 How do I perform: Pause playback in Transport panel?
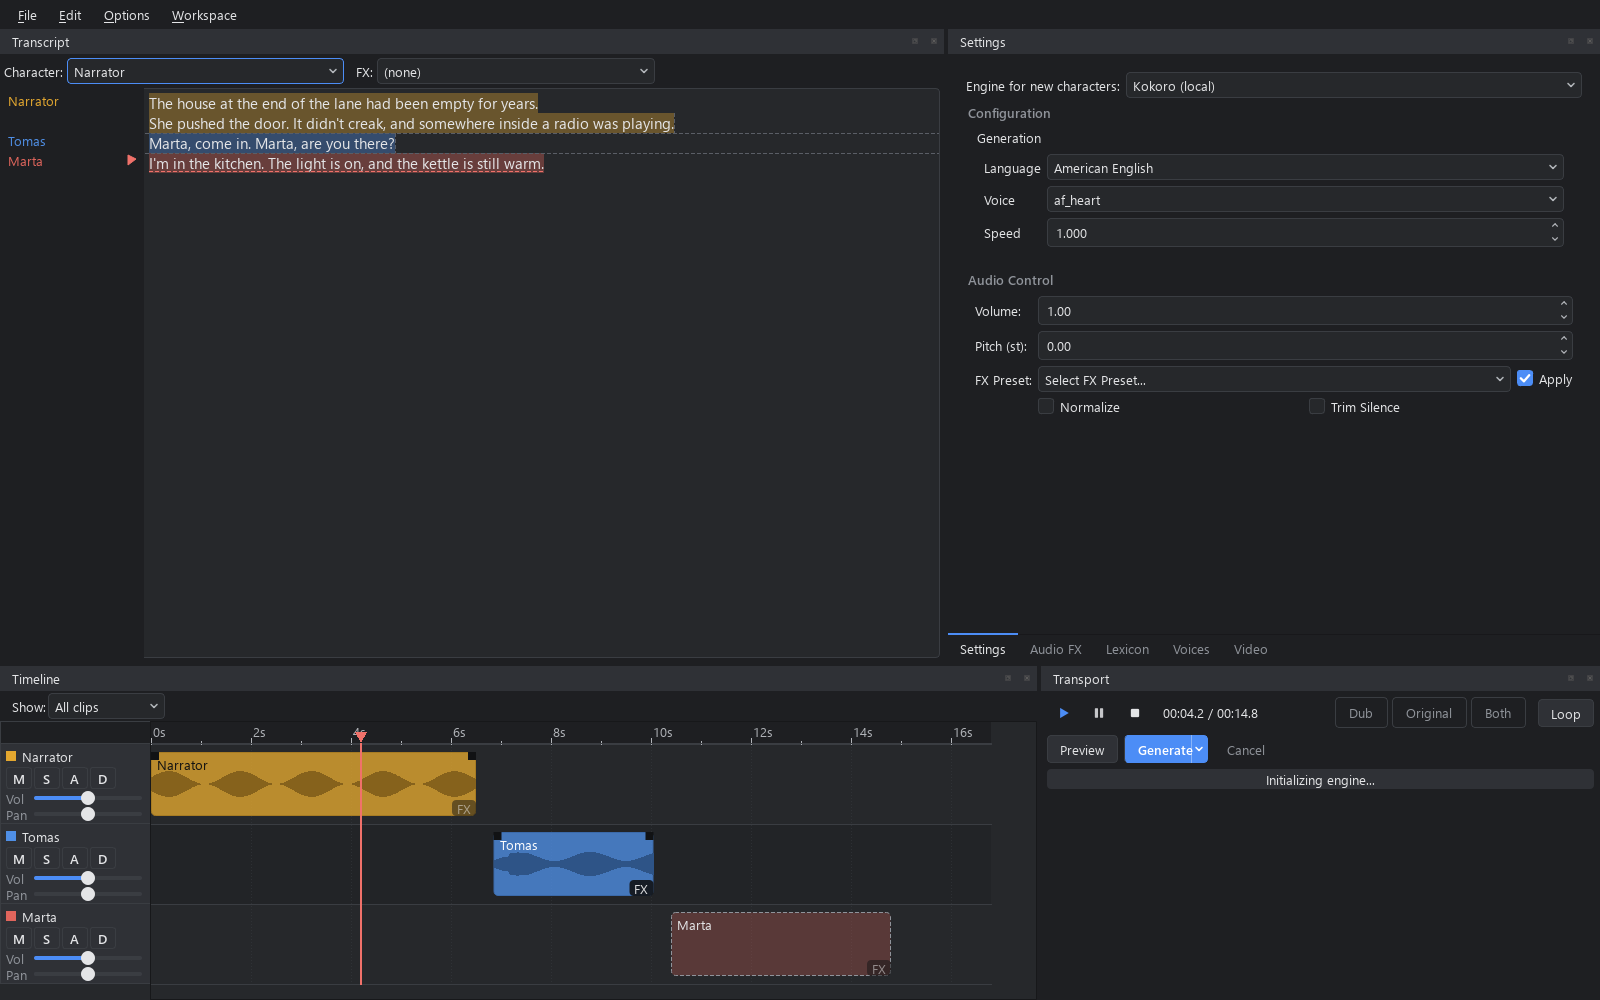[1099, 713]
